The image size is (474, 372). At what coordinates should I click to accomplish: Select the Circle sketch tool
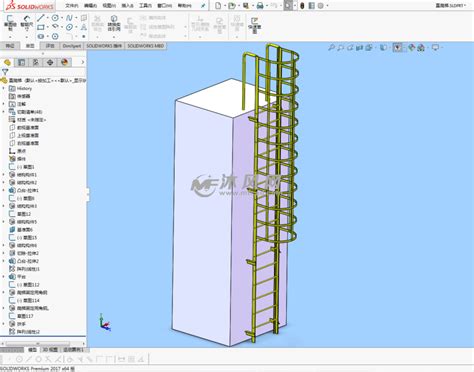point(55,18)
